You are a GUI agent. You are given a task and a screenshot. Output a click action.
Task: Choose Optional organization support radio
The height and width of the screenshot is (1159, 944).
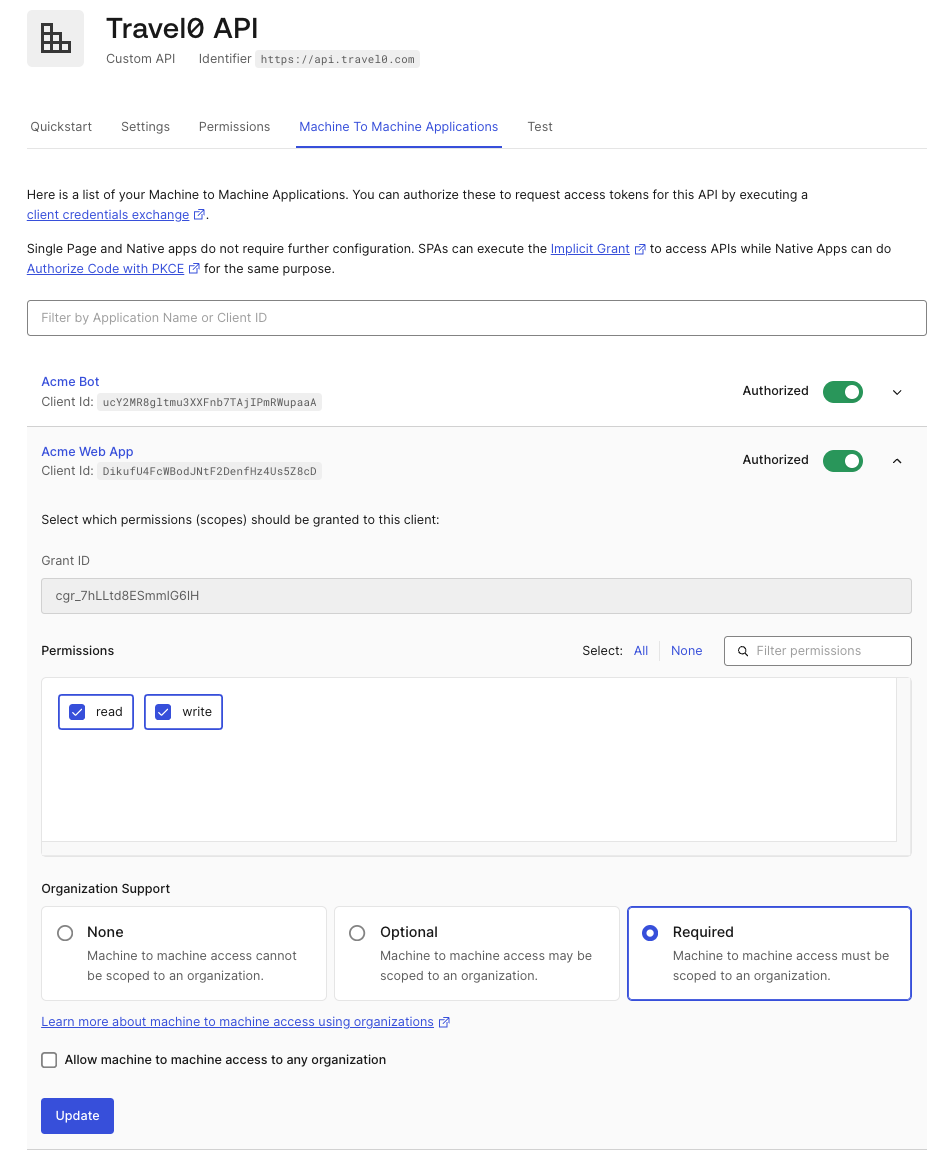click(357, 933)
